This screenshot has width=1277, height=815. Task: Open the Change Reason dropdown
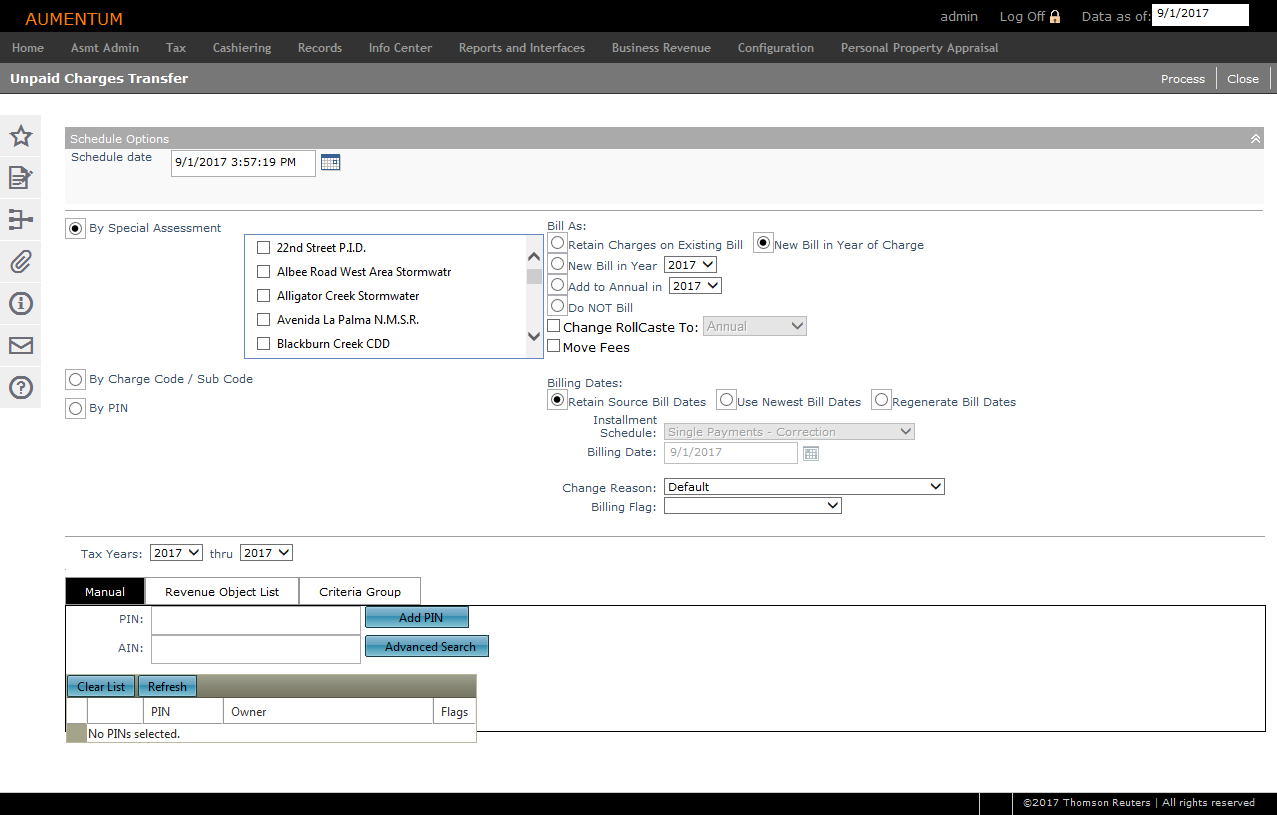click(x=804, y=487)
